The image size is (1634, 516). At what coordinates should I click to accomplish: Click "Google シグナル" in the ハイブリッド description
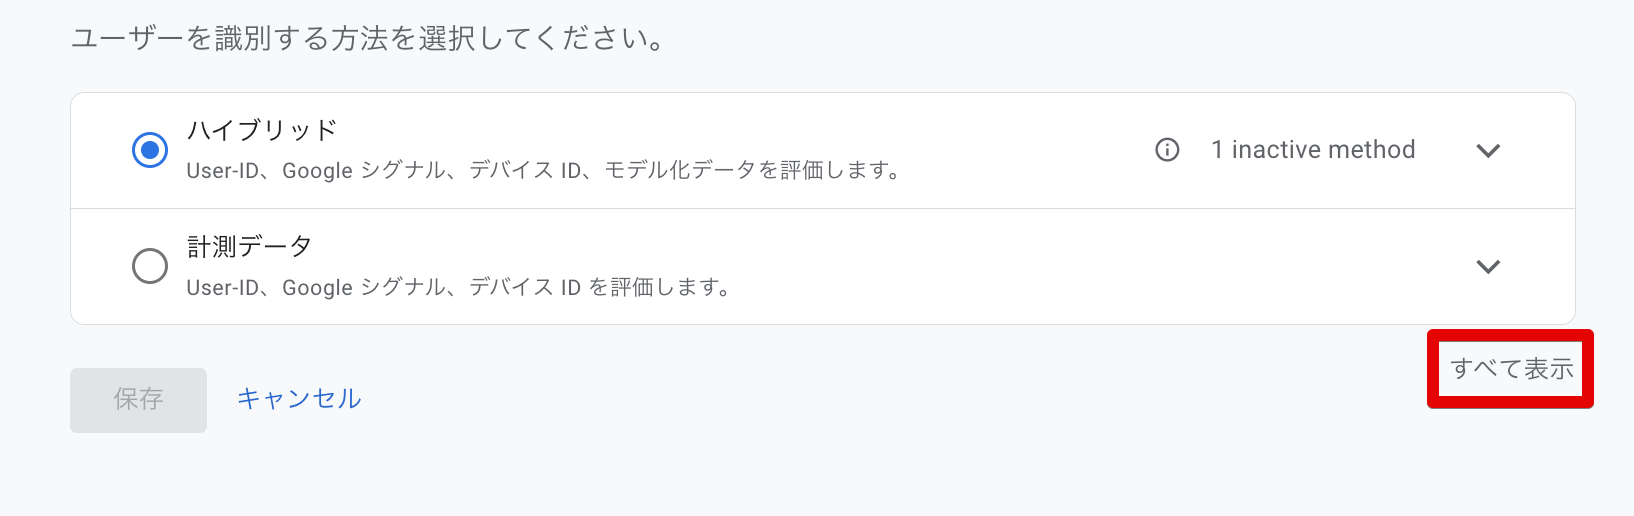point(363,171)
